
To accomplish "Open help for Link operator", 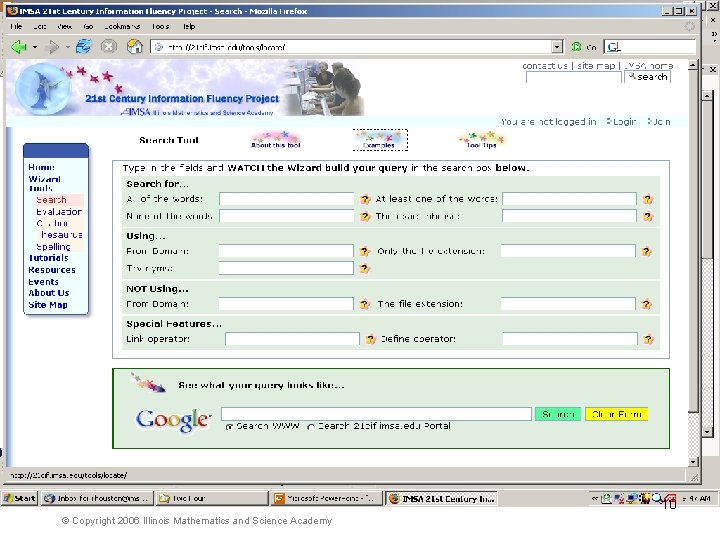I will click(371, 339).
